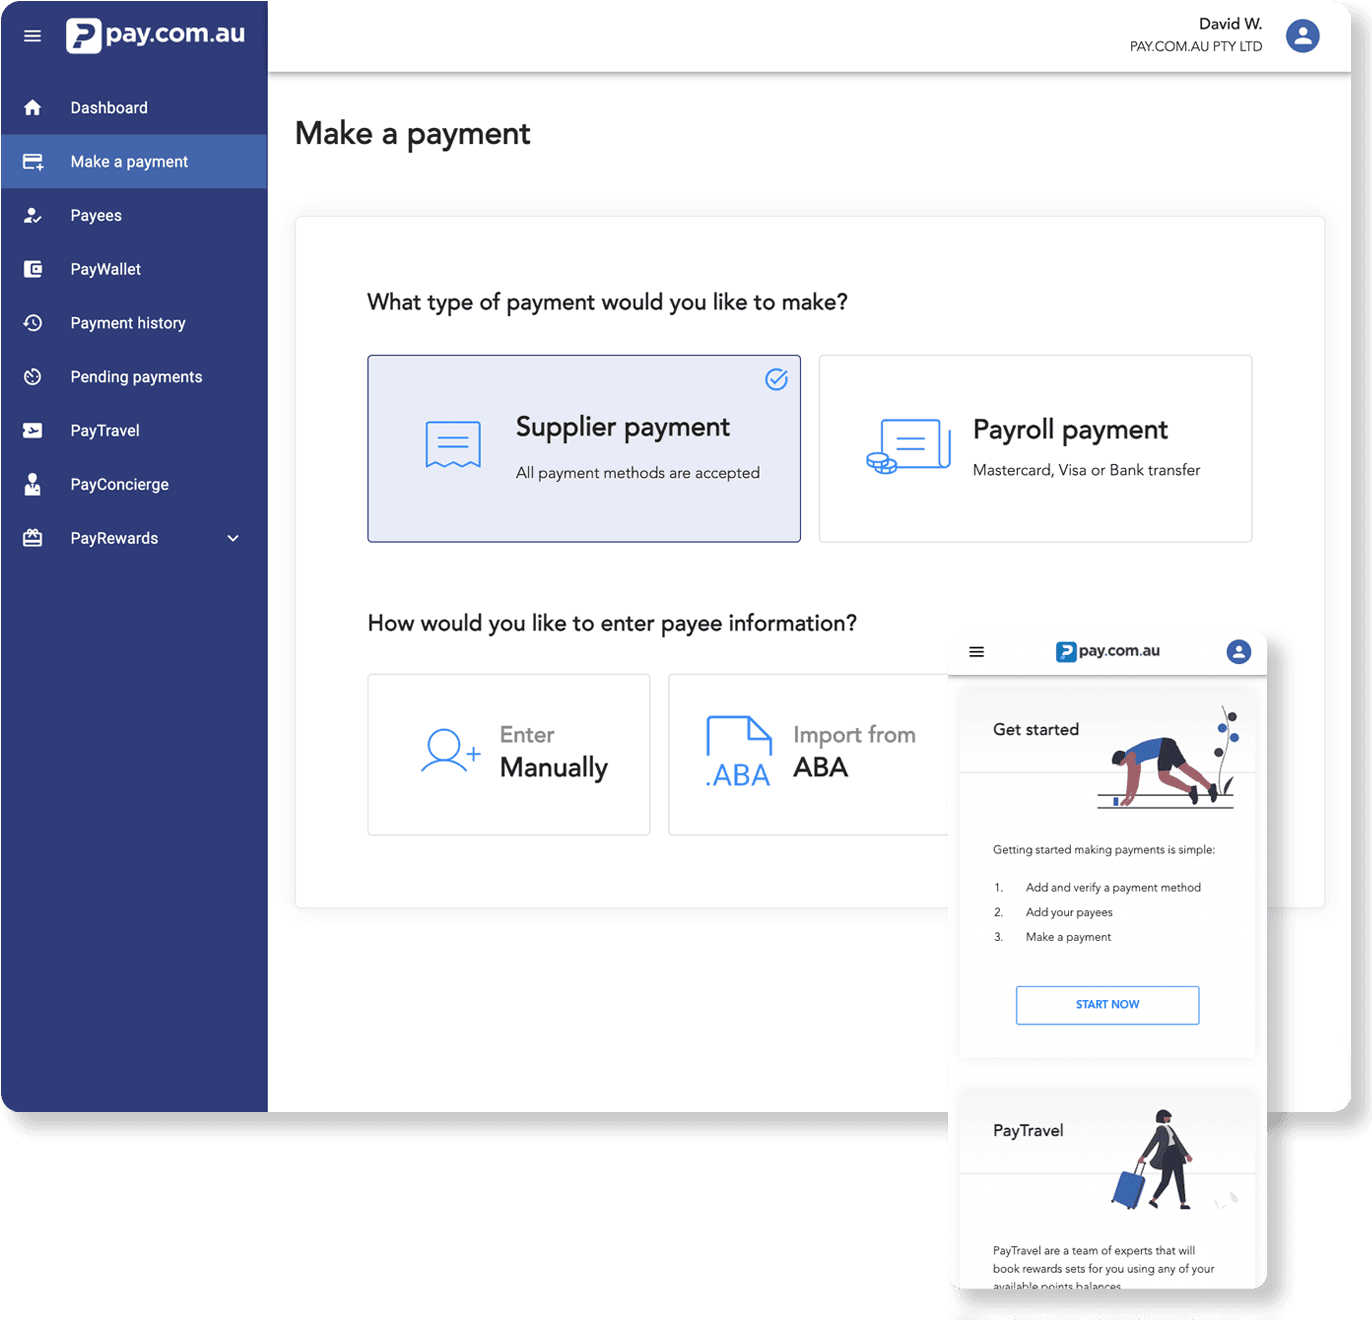Screen dimensions: 1372x1320
Task: Click the supplier payment receipt icon
Action: (453, 445)
